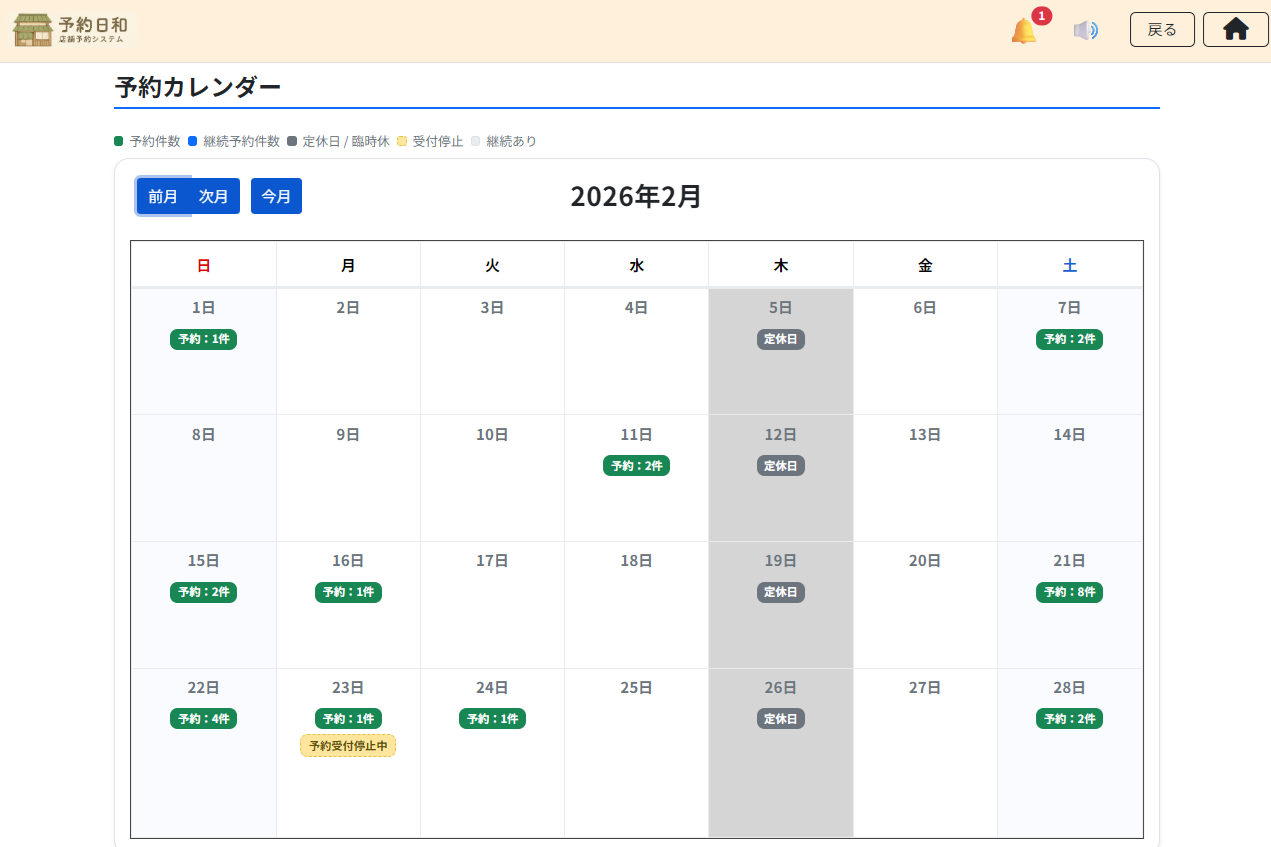Viewport: 1271px width, 847px height.
Task: Open 予約：1件 badge on 23日
Action: click(348, 719)
